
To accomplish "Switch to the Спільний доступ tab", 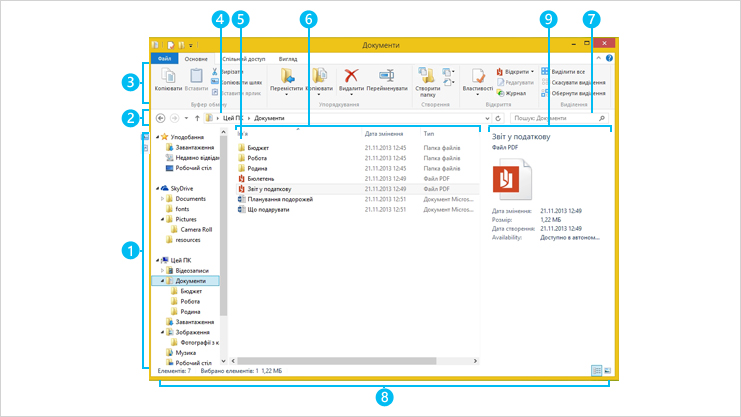I will click(244, 59).
